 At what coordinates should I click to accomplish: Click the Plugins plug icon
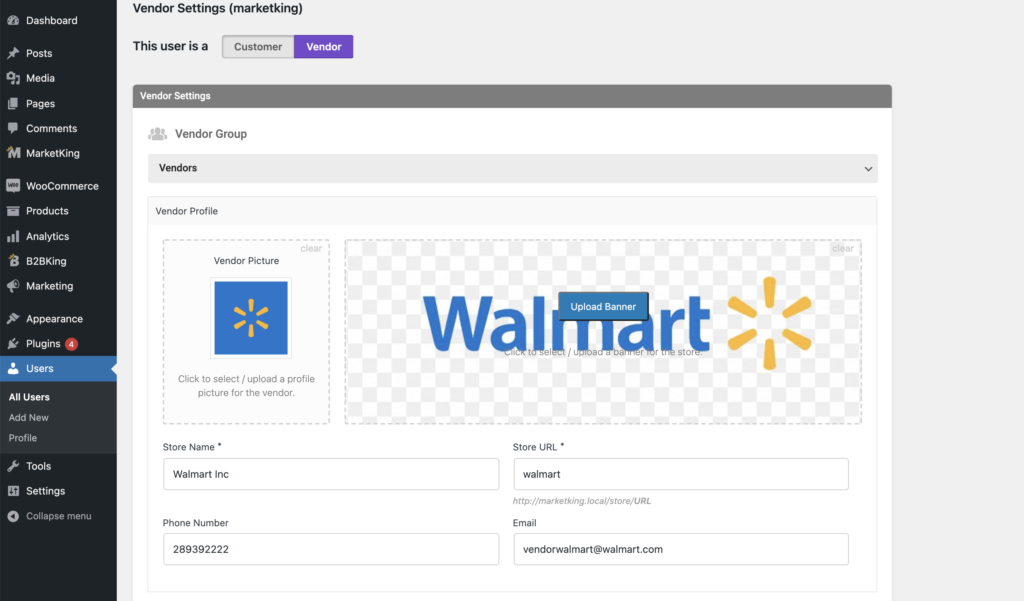[13, 344]
